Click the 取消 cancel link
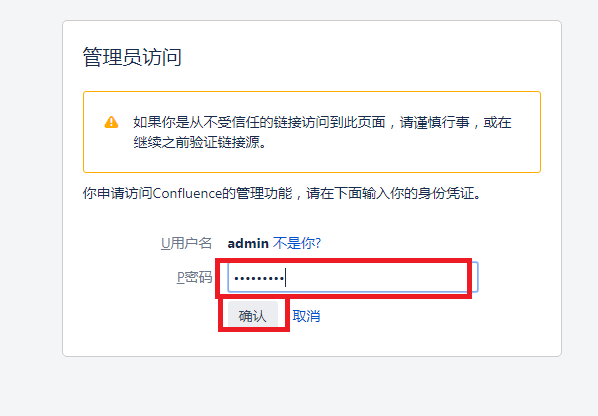598x416 pixels. click(x=306, y=316)
